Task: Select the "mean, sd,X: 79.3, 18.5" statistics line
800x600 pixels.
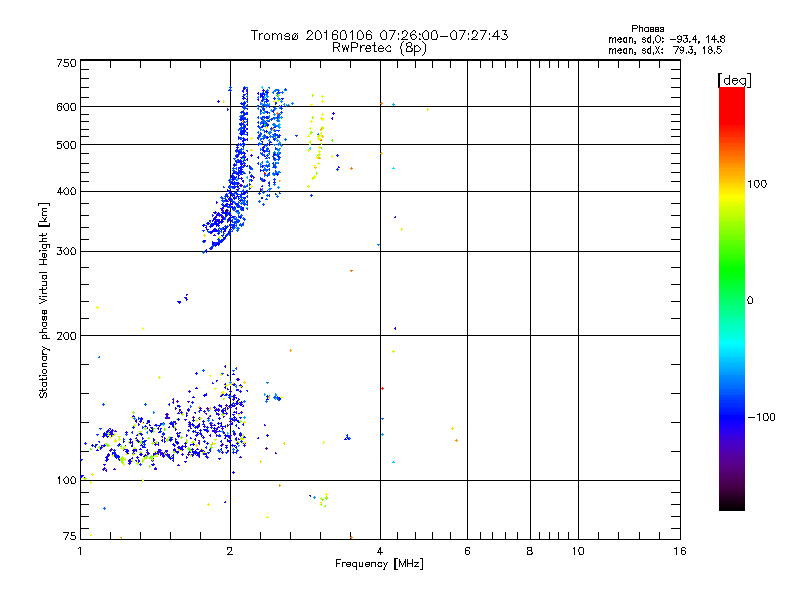Action: (665, 50)
